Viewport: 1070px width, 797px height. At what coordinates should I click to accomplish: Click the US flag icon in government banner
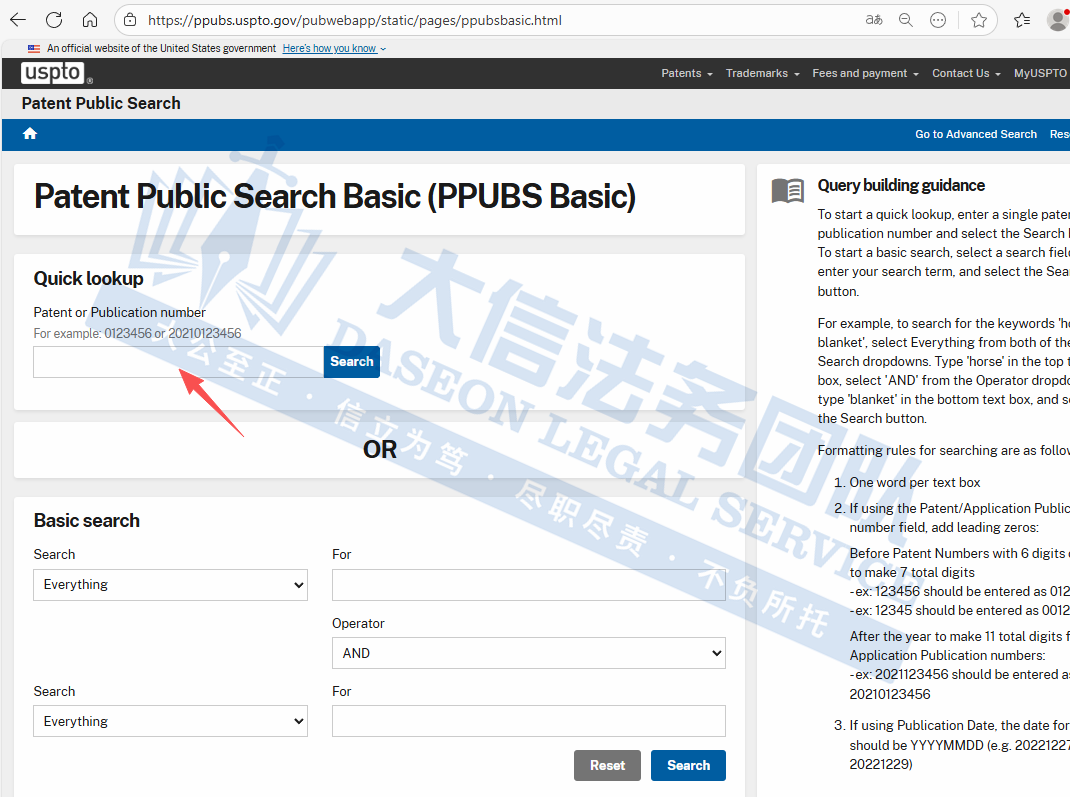34,48
